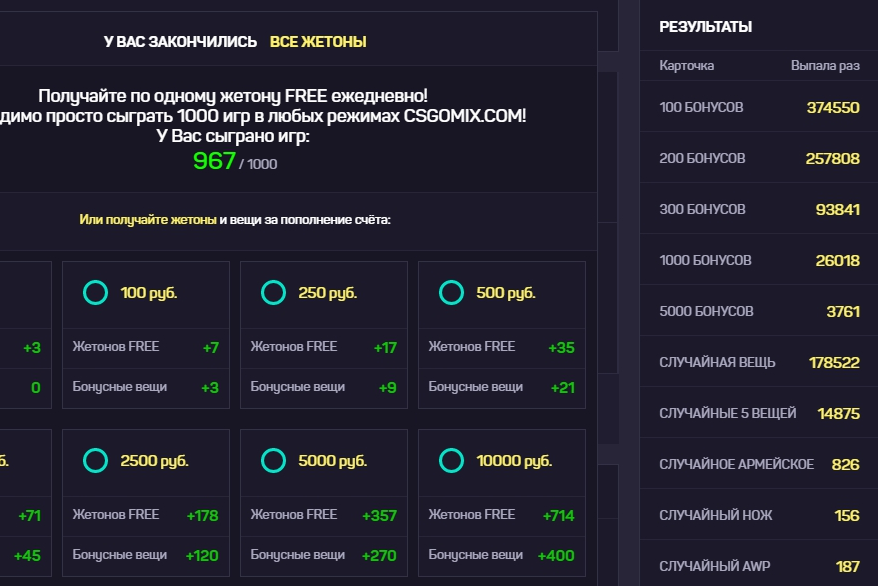Click the ВСЕ ЖЕТОНЫ yellow link

coord(318,42)
